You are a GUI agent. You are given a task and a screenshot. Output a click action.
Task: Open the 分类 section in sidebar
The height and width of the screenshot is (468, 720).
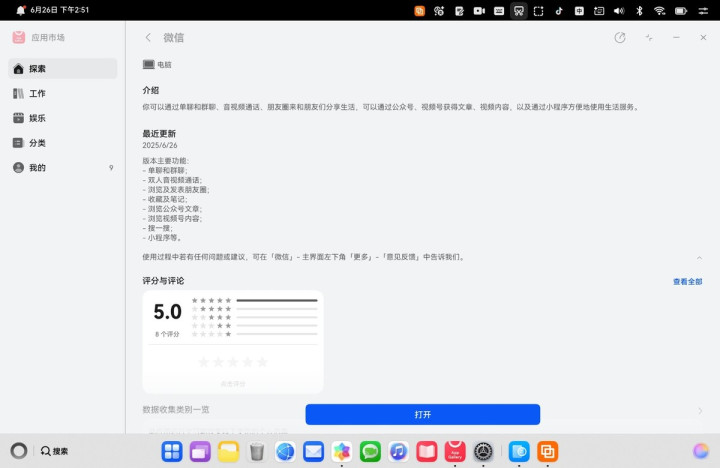62,143
